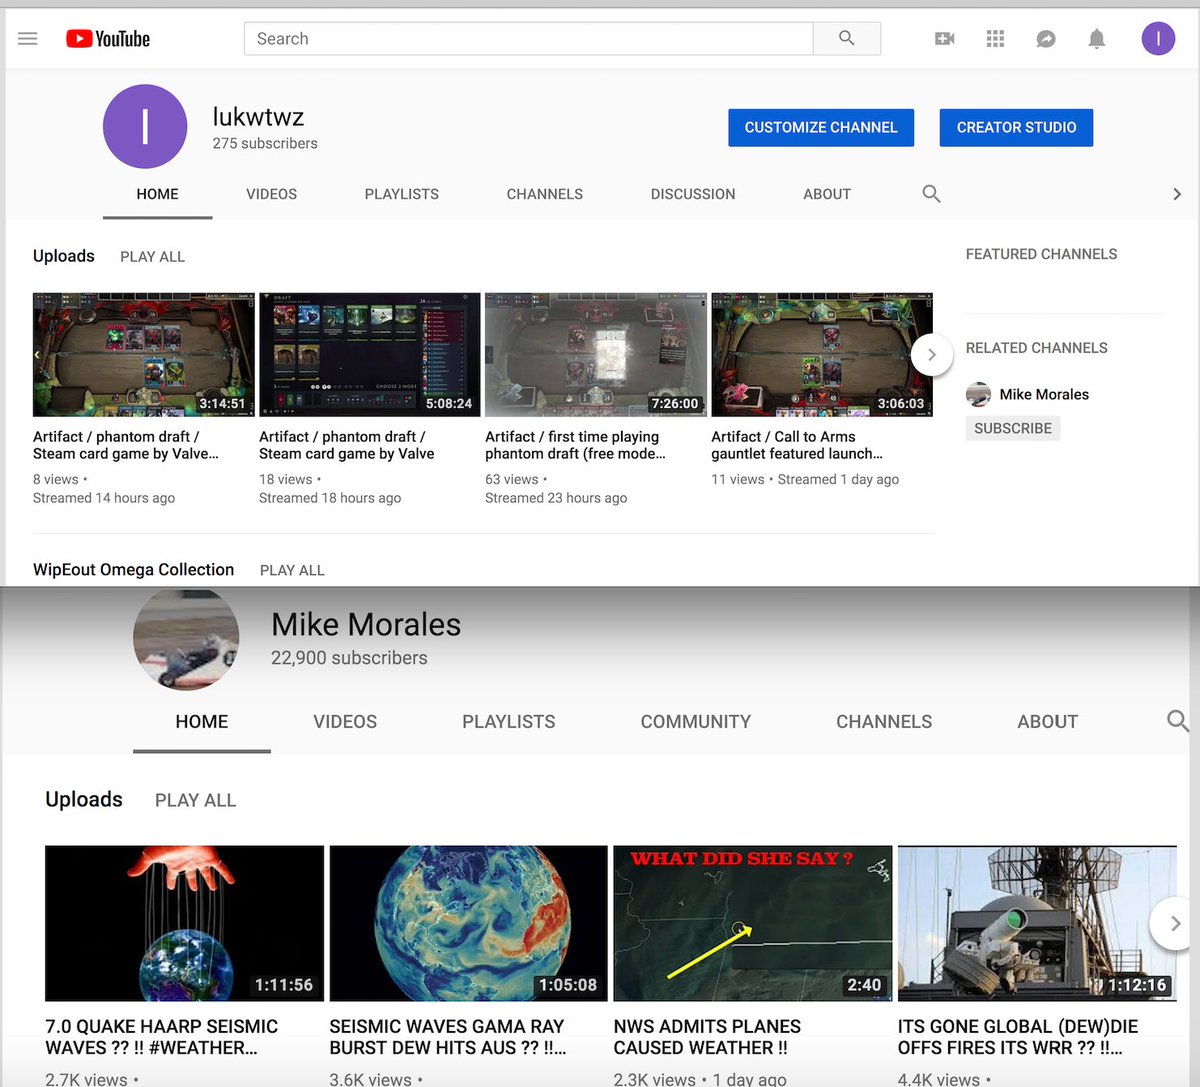The height and width of the screenshot is (1087, 1200).
Task: Open Mike Morales Uploads heading
Action: pyautogui.click(x=84, y=799)
